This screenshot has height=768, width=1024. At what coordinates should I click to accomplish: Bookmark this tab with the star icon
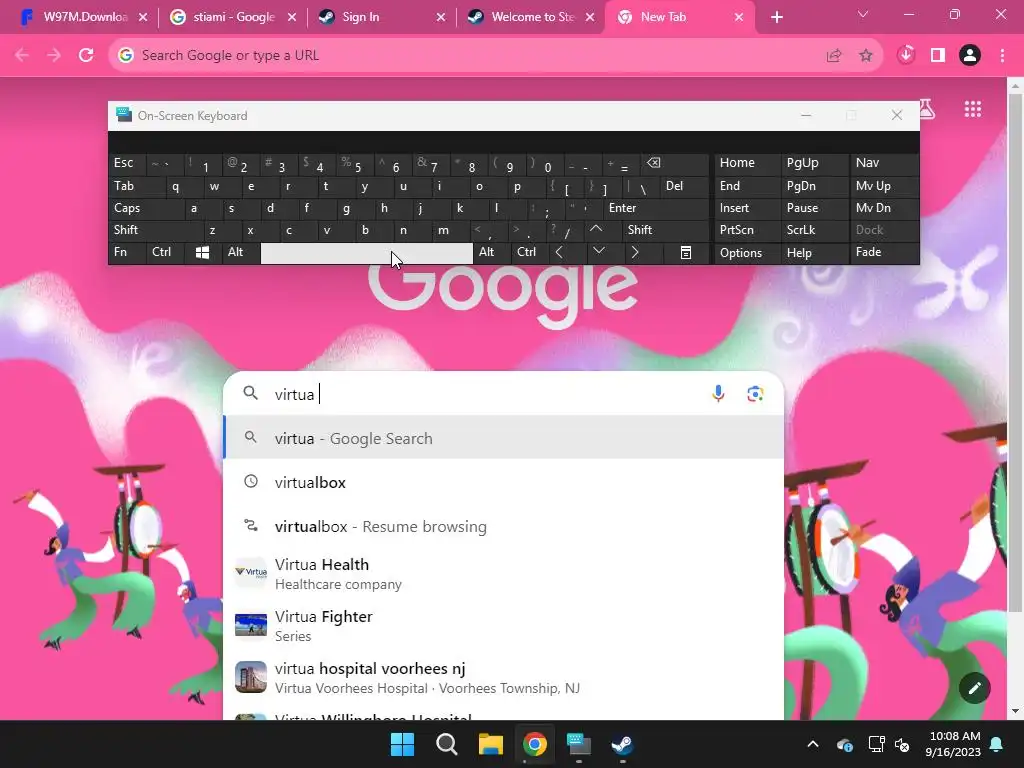click(866, 56)
